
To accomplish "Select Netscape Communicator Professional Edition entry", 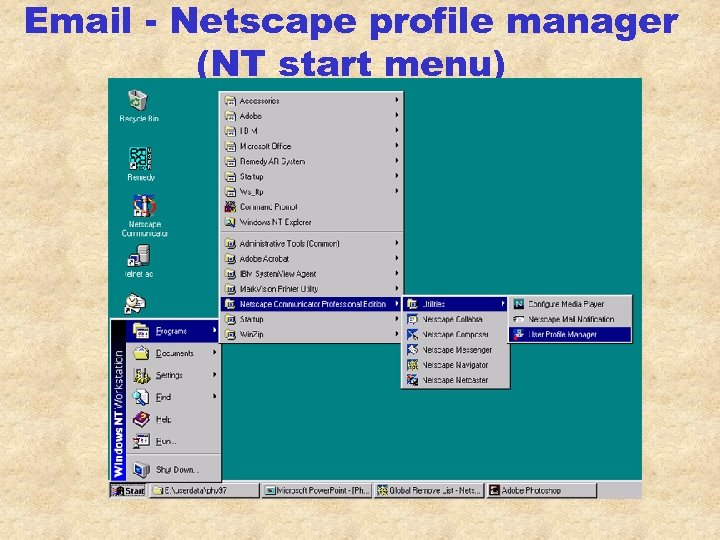I will click(x=311, y=304).
